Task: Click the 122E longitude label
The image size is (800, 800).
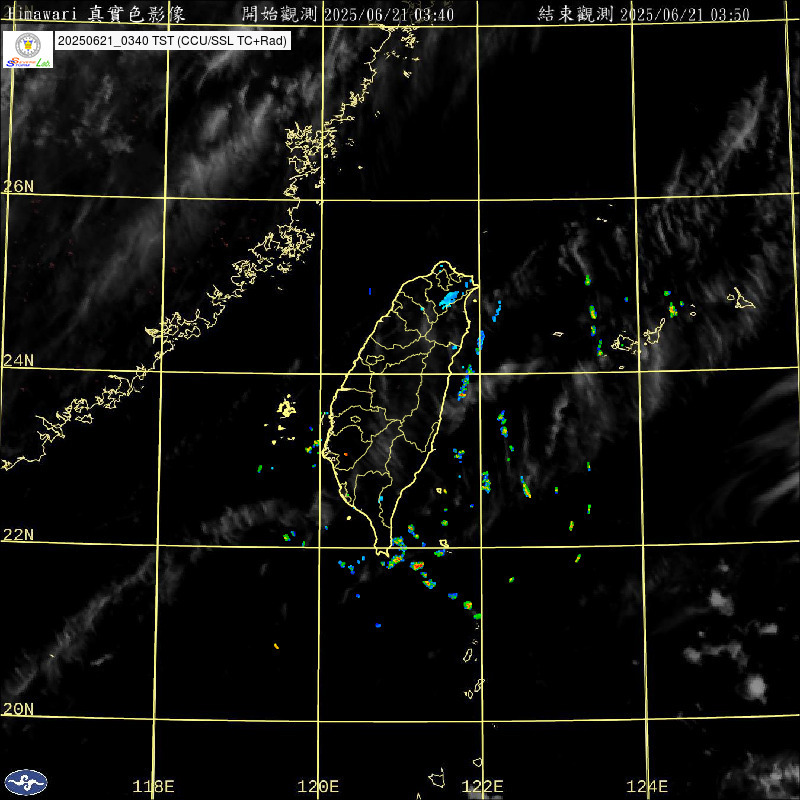Action: (482, 786)
